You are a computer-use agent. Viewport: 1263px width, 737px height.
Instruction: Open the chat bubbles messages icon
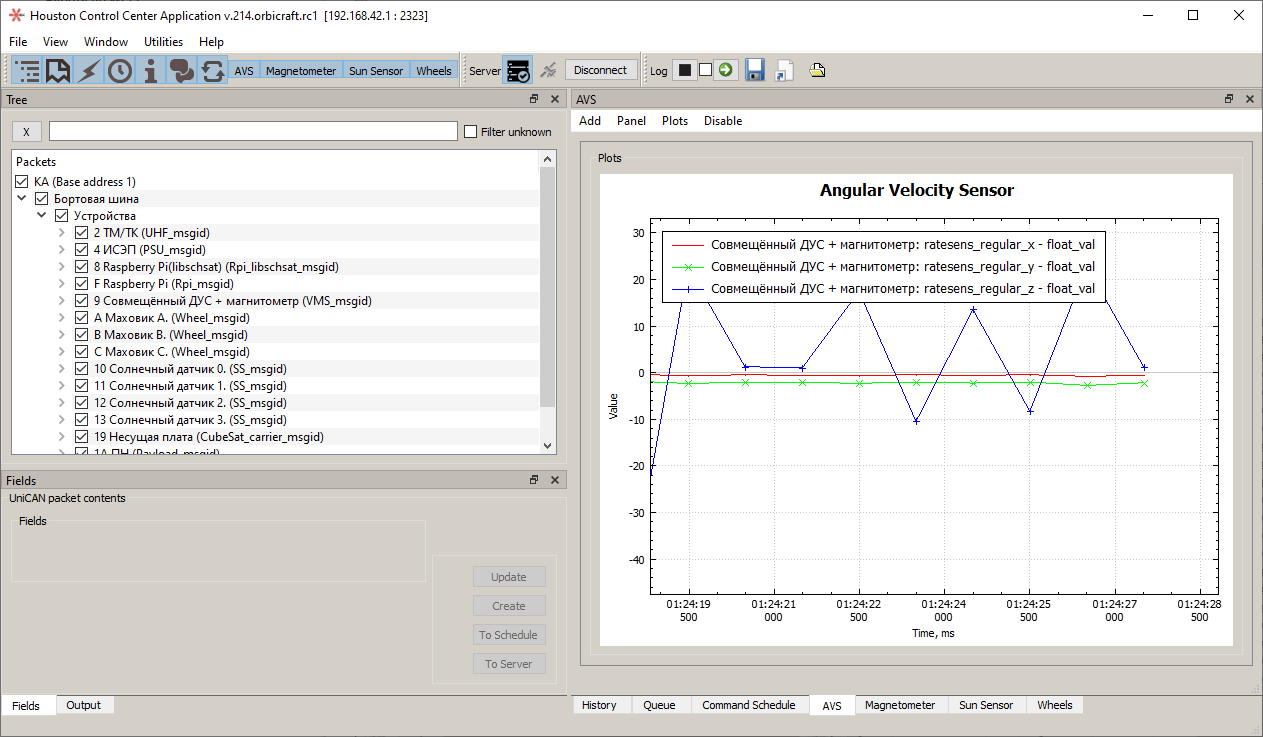(181, 70)
